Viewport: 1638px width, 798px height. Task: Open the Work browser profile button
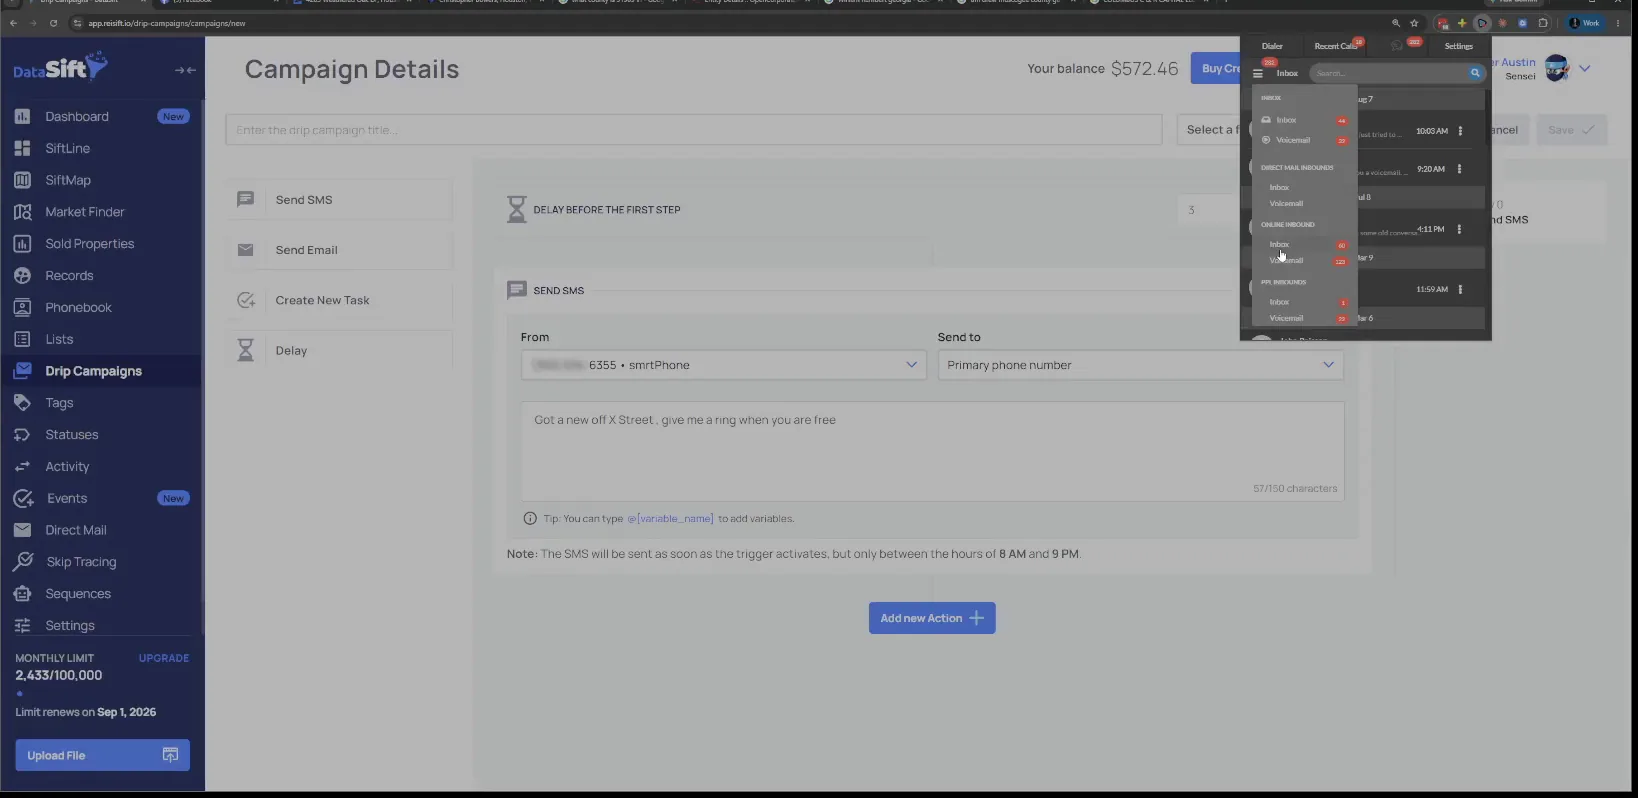1585,23
